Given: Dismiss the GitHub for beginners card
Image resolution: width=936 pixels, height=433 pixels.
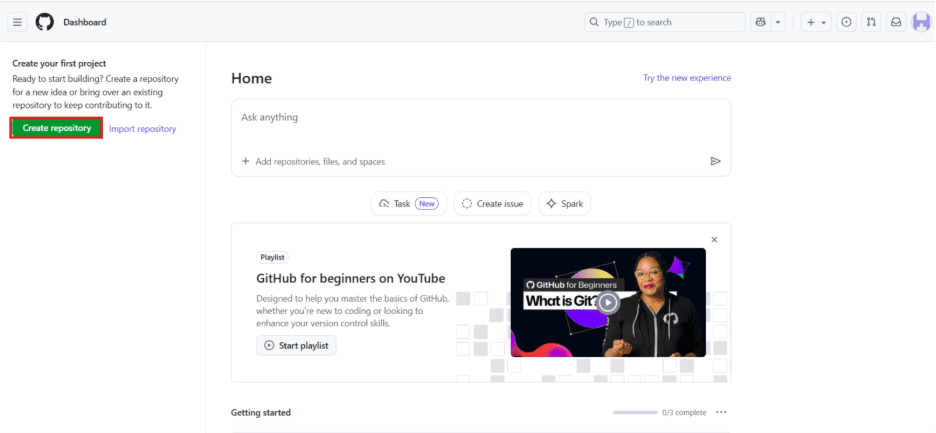Looking at the screenshot, I should (x=715, y=239).
